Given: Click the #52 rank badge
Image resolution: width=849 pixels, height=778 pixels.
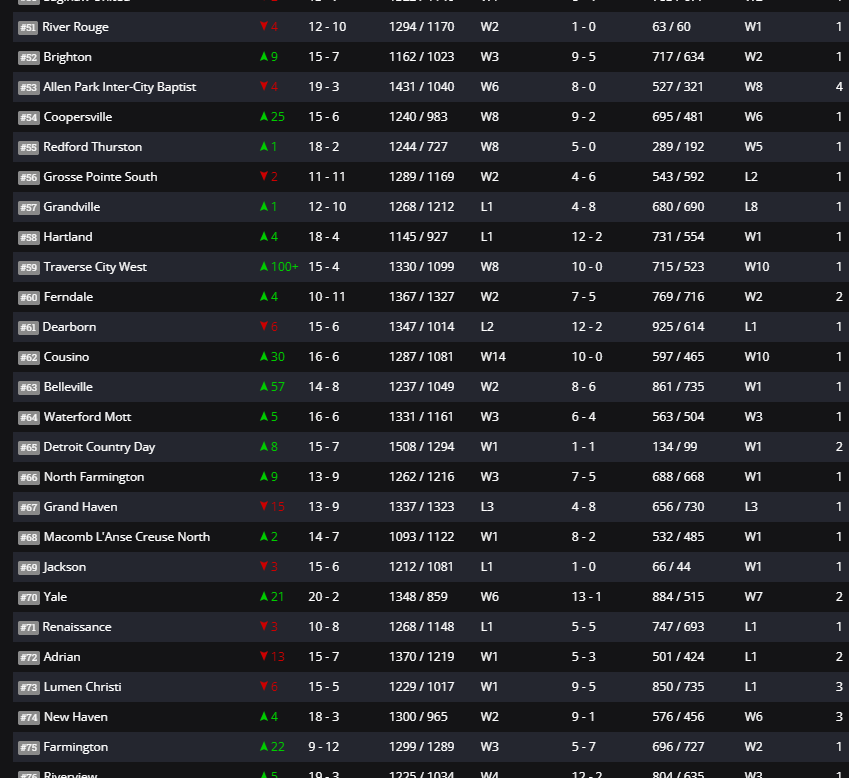Looking at the screenshot, I should coord(28,57).
